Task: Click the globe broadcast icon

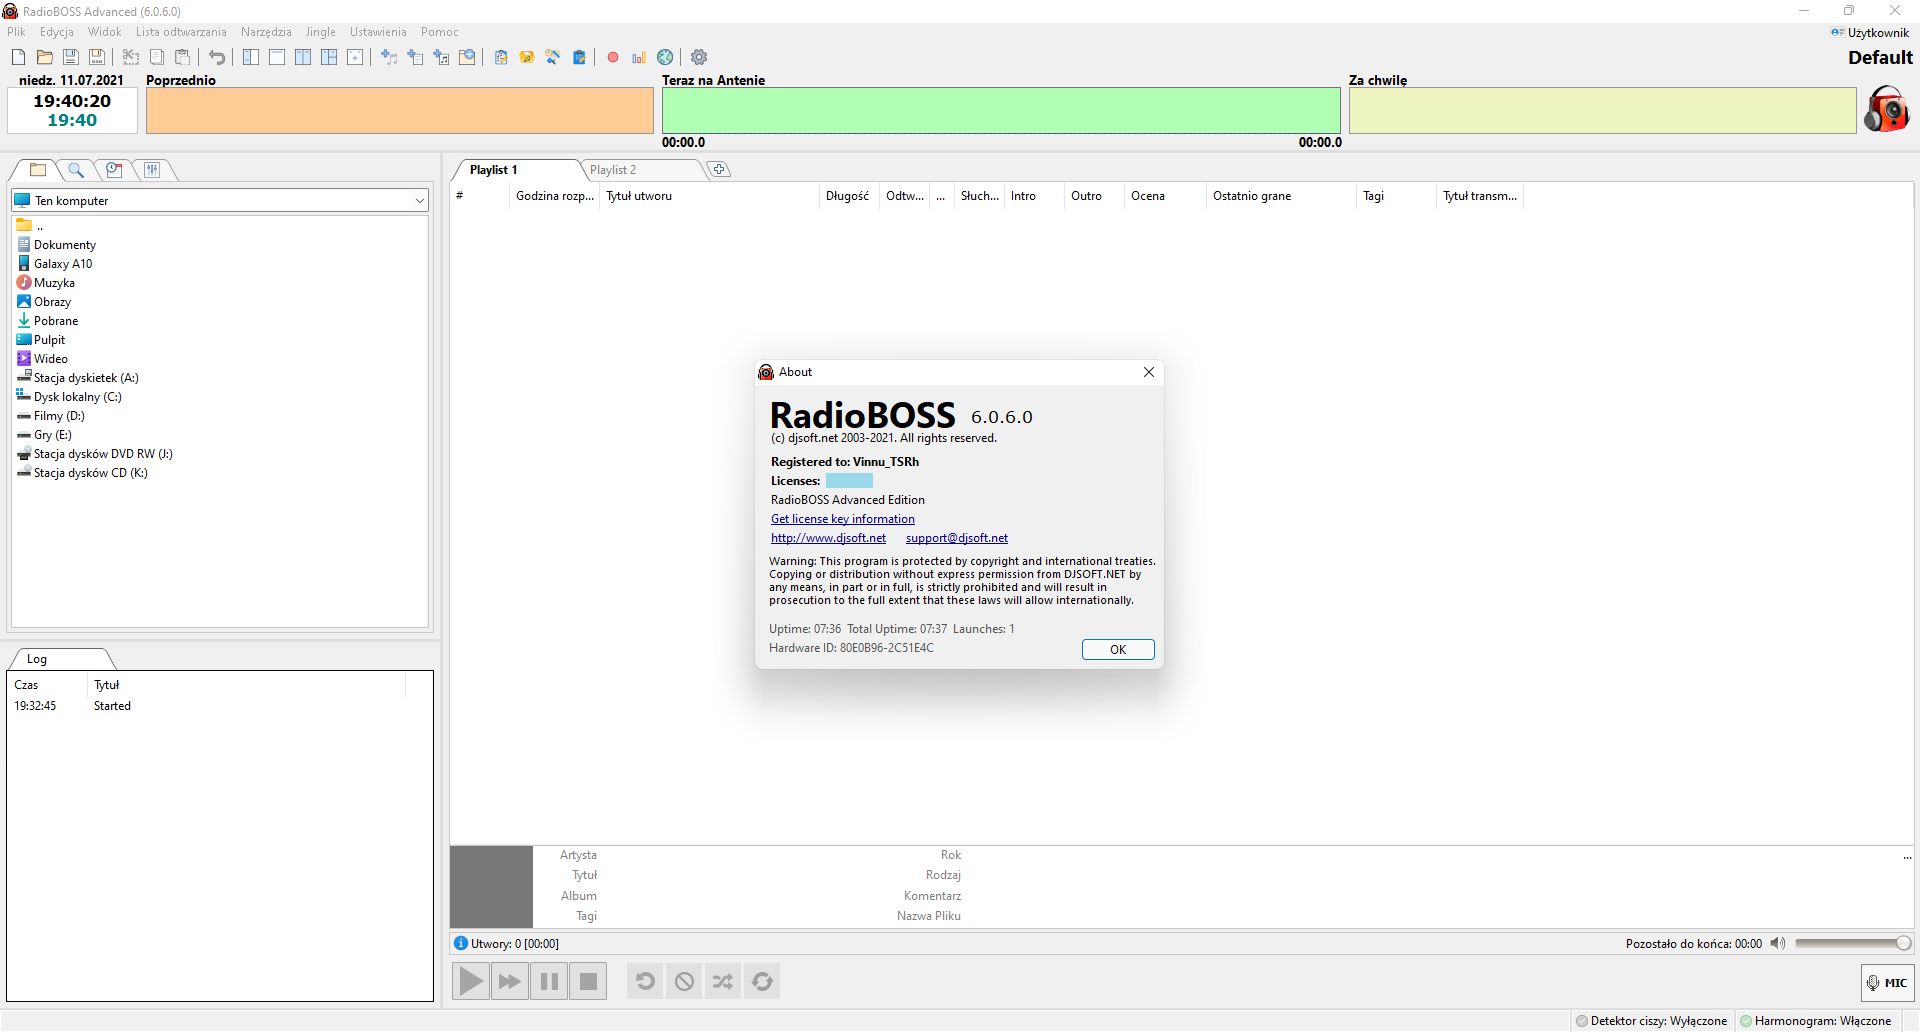Action: [665, 57]
